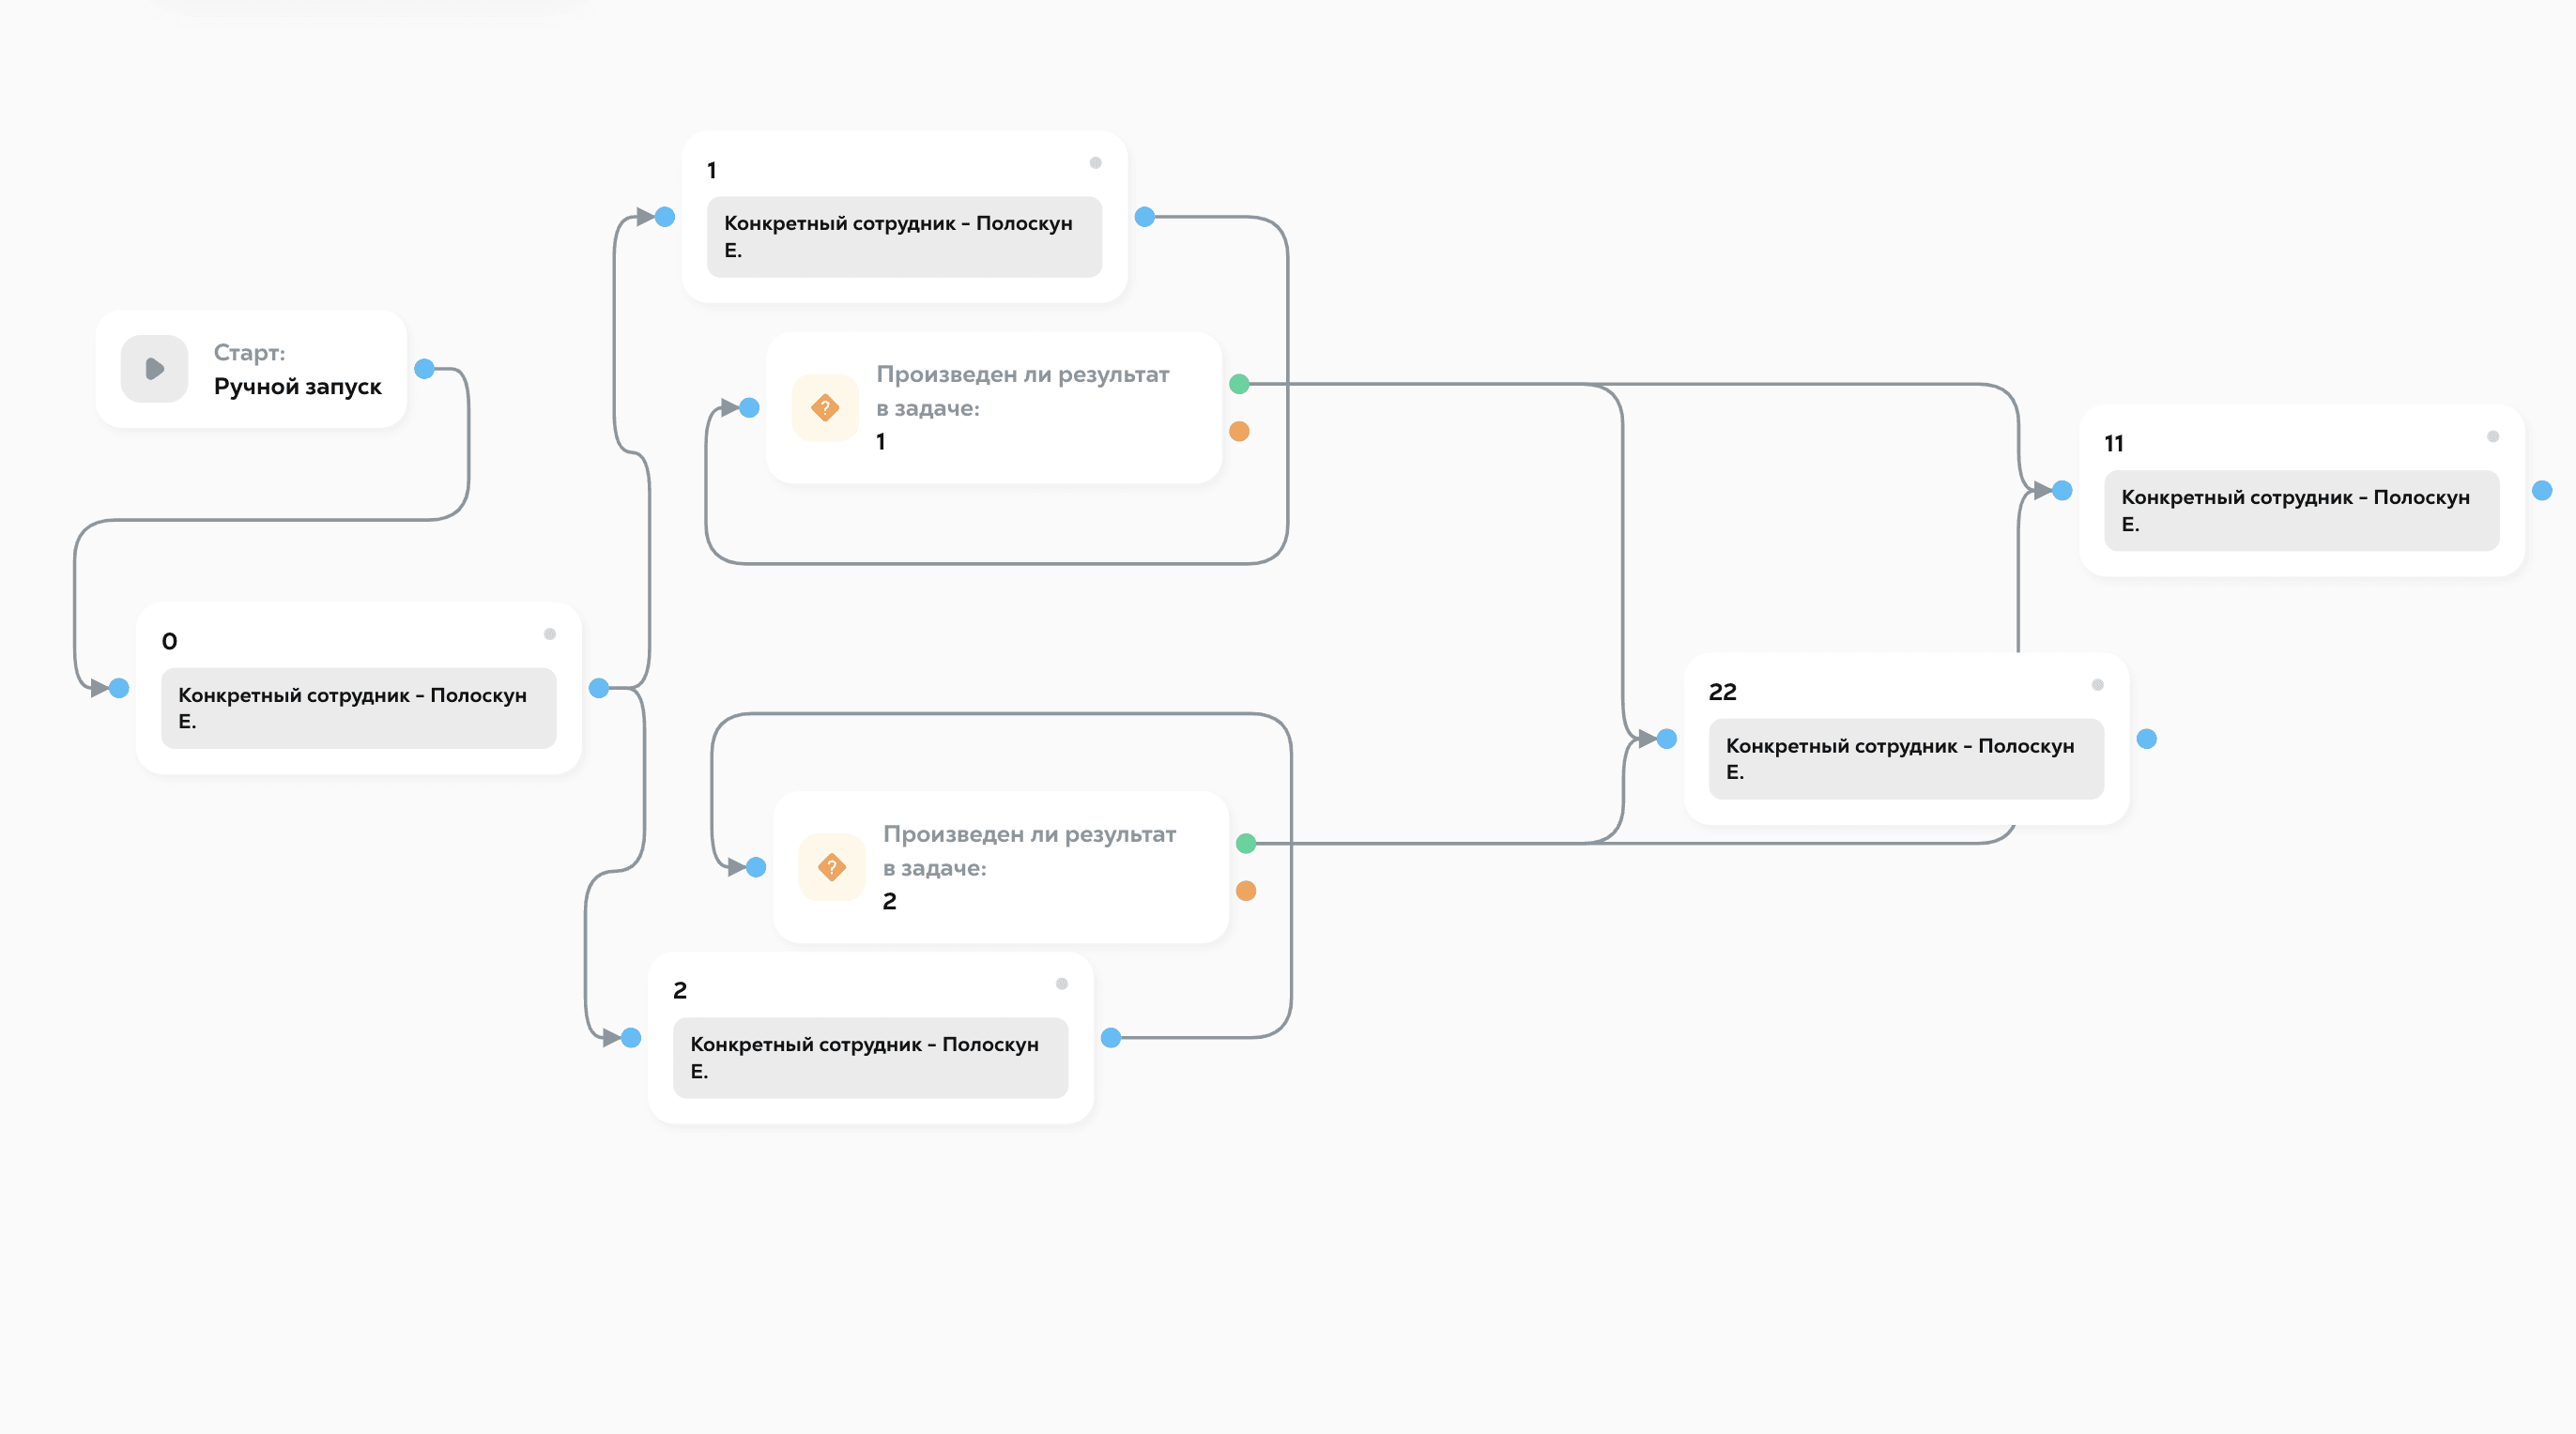Click gray status dot on task 1
This screenshot has width=2576, height=1434.
coord(1095,163)
